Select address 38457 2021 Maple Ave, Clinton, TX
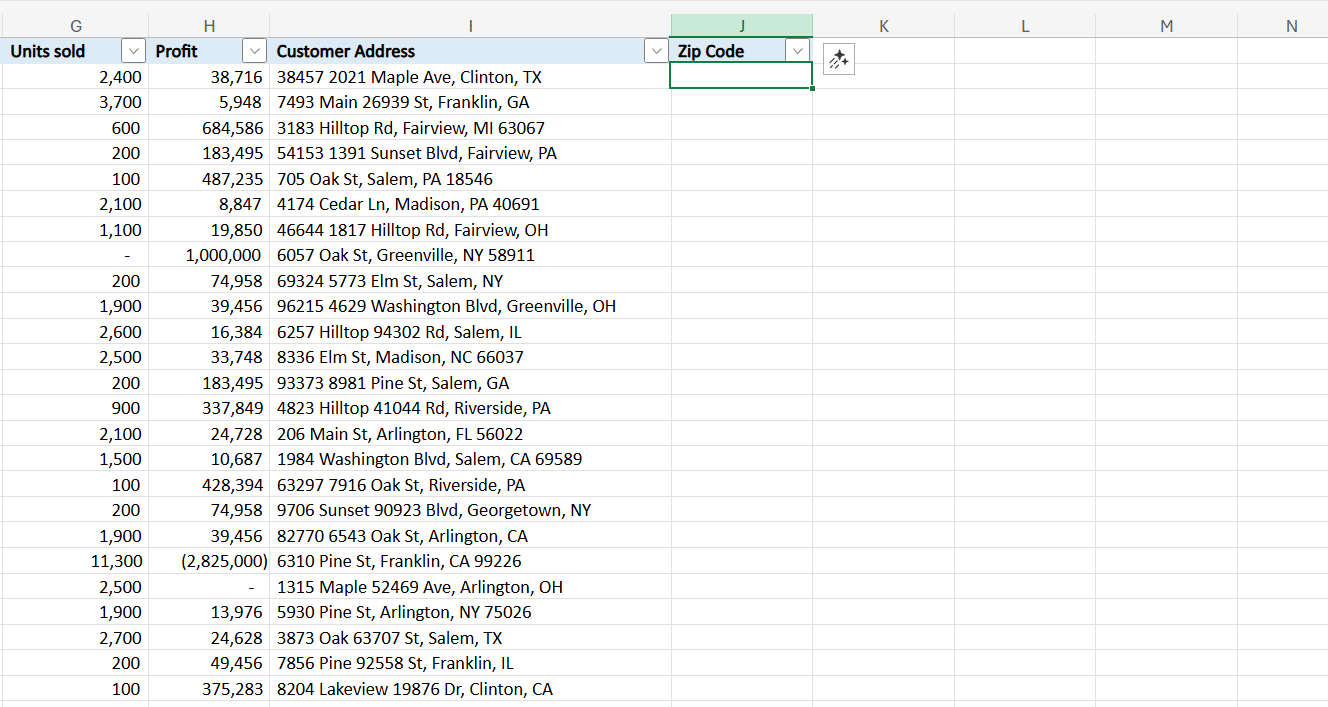This screenshot has width=1328, height=707. coord(470,77)
